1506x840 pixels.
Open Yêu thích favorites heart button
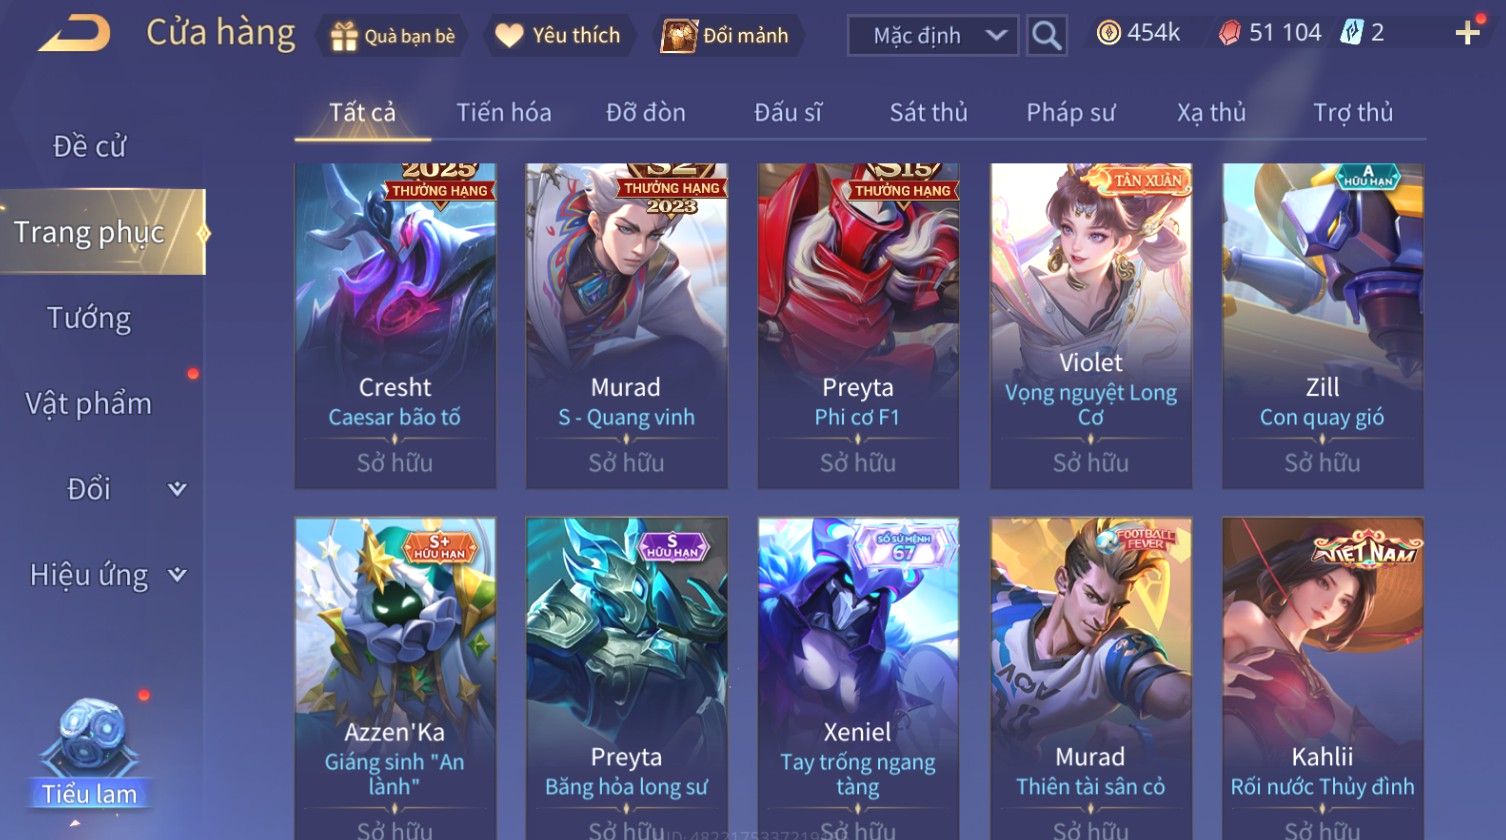560,36
